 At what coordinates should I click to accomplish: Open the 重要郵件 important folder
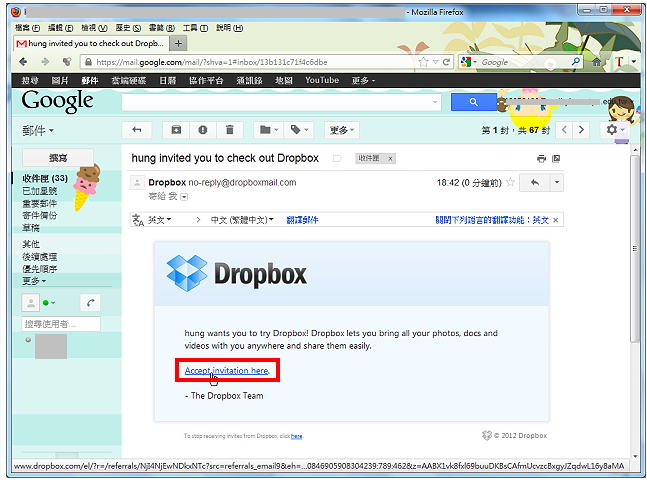pyautogui.click(x=40, y=203)
